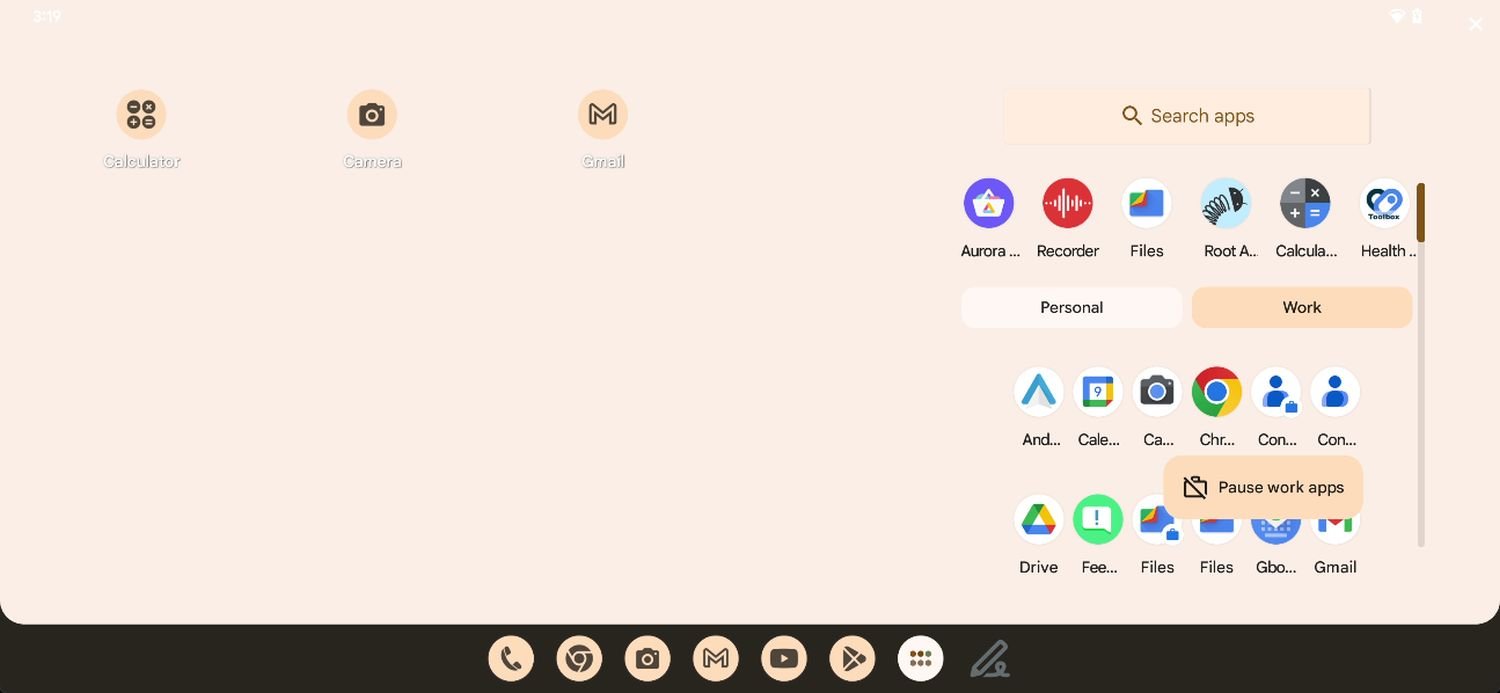Open the Root app with fishbone icon
1500x693 pixels.
click(1226, 204)
